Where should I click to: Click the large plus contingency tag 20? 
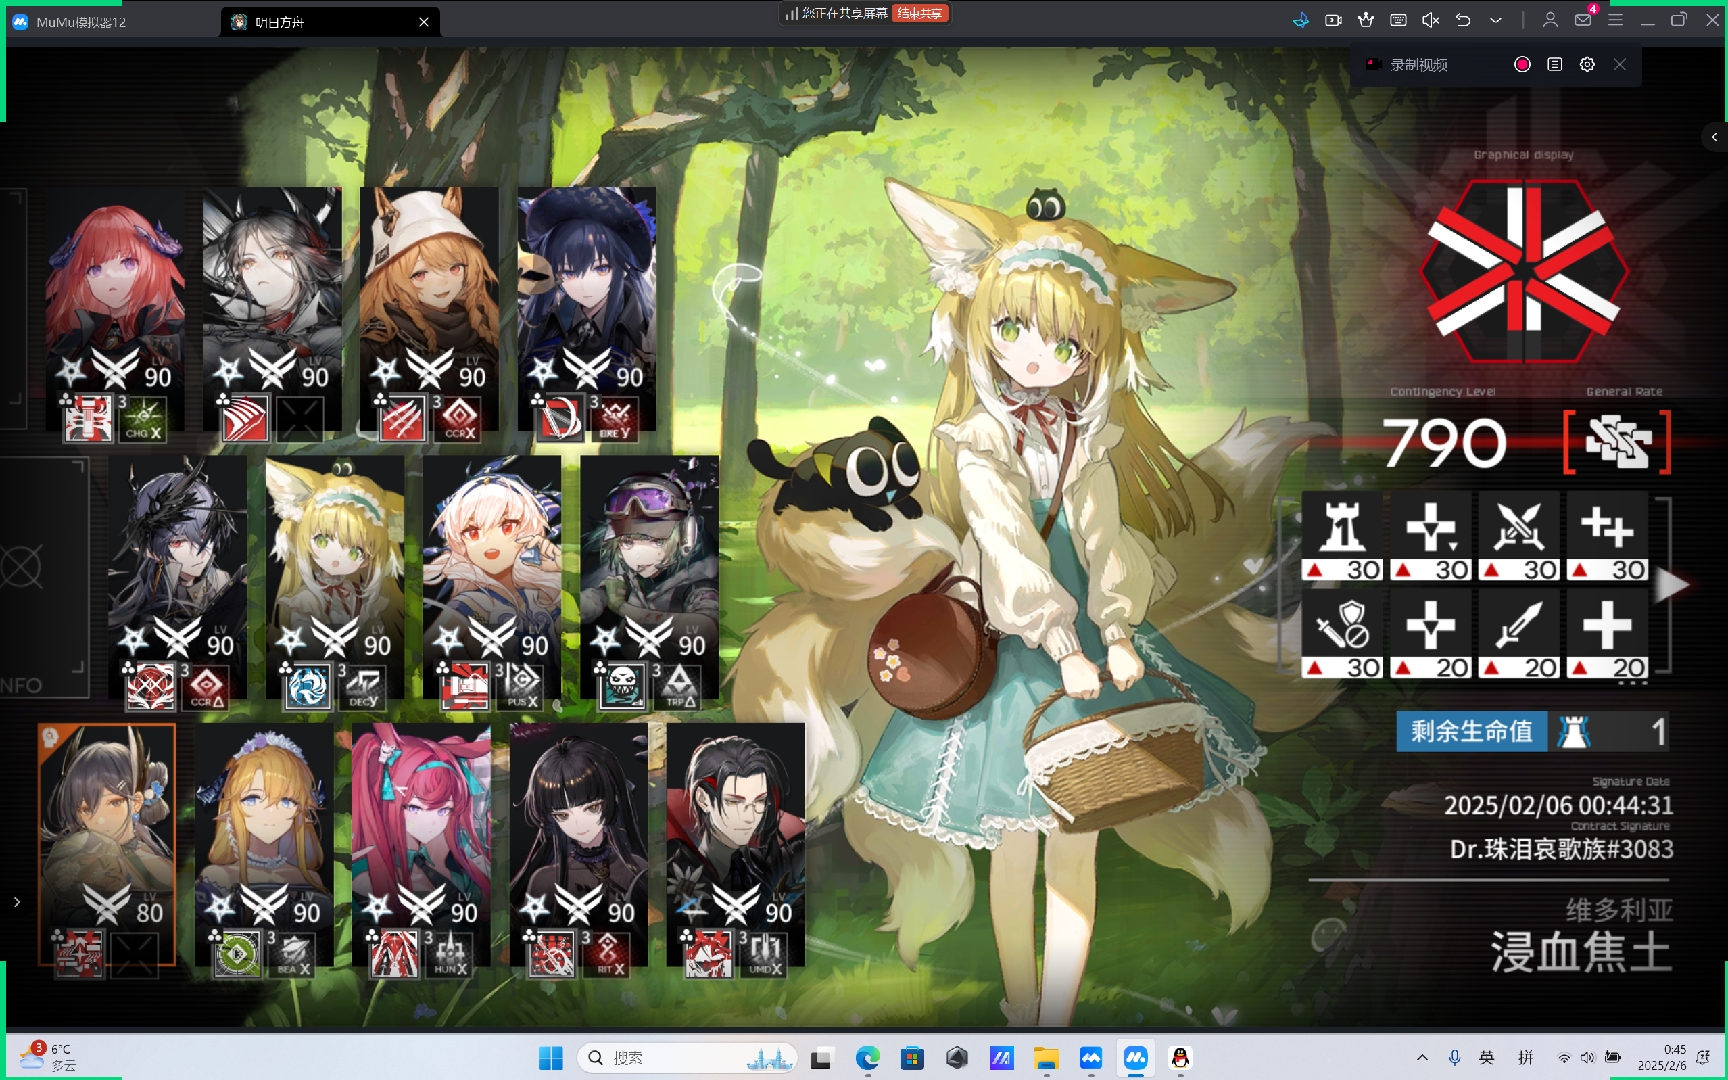(1607, 634)
